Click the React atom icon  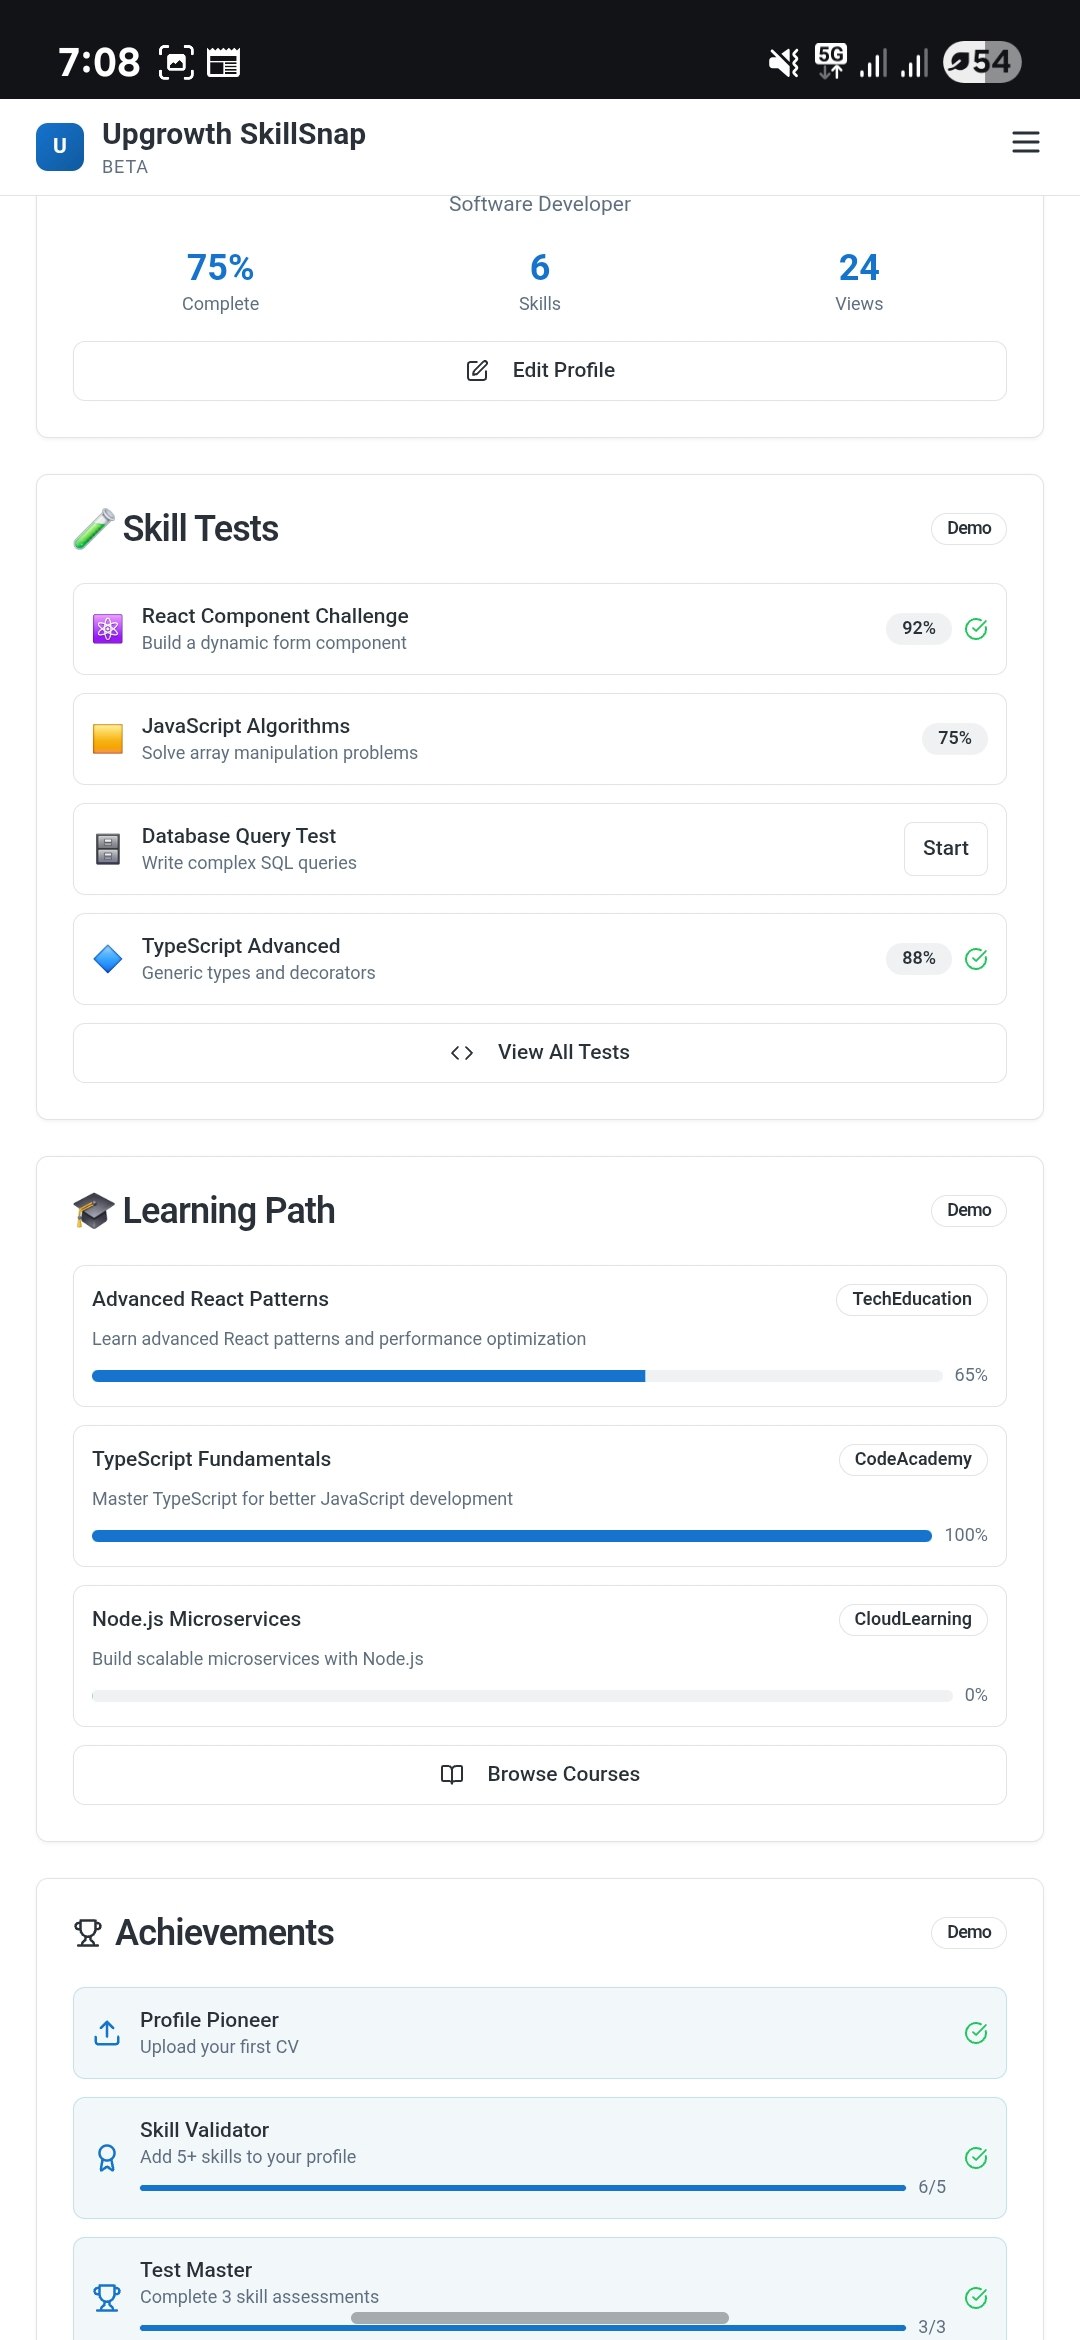[108, 629]
